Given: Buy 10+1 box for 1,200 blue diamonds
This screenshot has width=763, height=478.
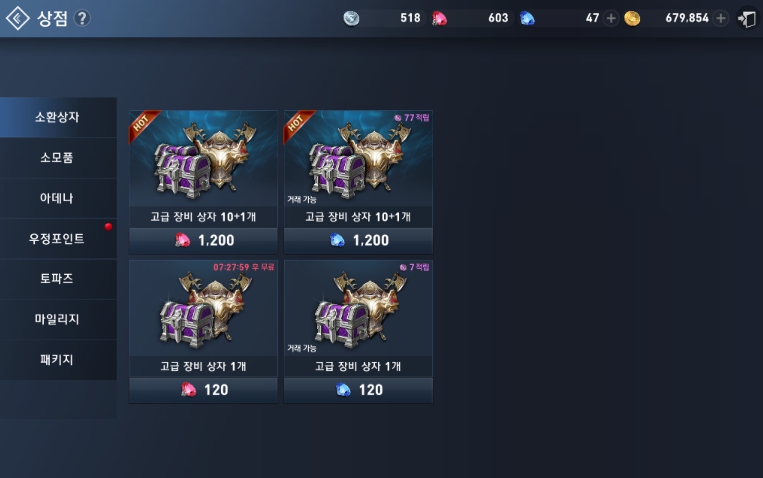Looking at the screenshot, I should click(358, 240).
